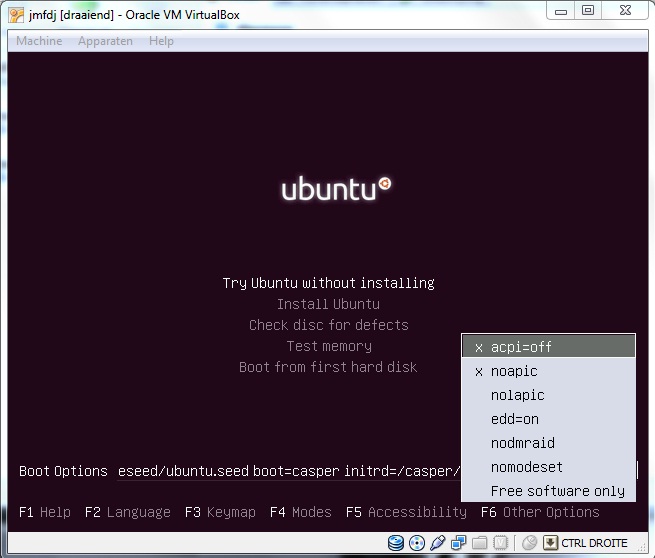Viewport: 655px width, 558px height.
Task: Click the optical disc status icon
Action: pyautogui.click(x=417, y=543)
